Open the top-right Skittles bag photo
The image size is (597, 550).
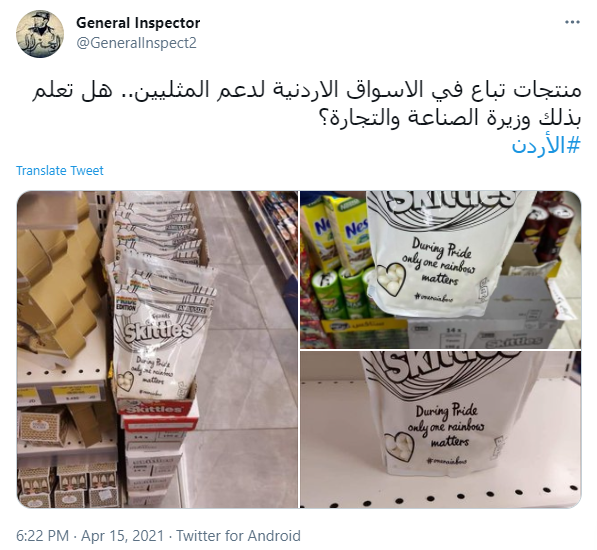point(441,270)
